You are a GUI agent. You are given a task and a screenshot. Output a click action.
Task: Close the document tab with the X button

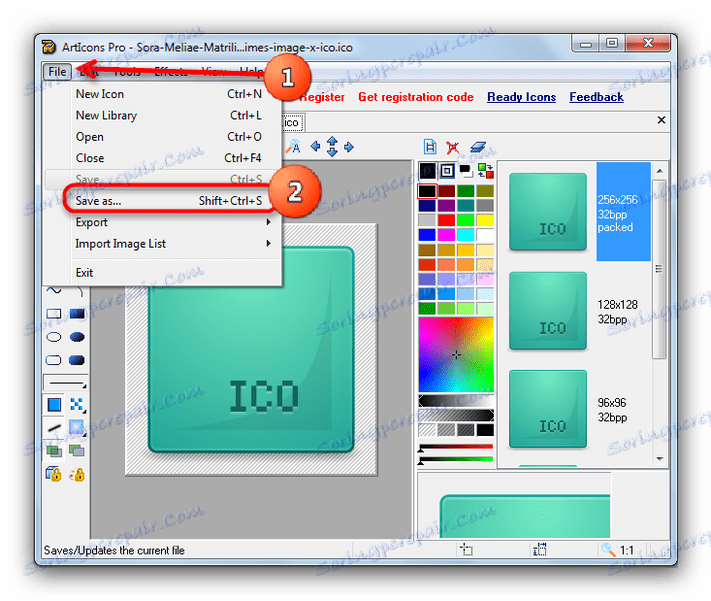point(661,120)
